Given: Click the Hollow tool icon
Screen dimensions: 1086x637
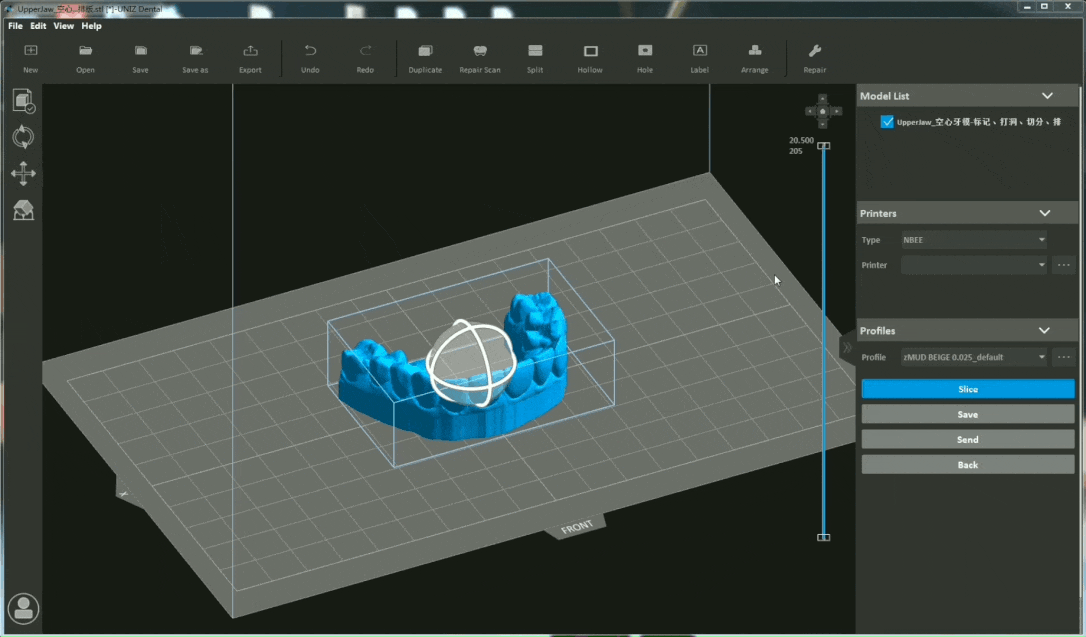Looking at the screenshot, I should (590, 52).
